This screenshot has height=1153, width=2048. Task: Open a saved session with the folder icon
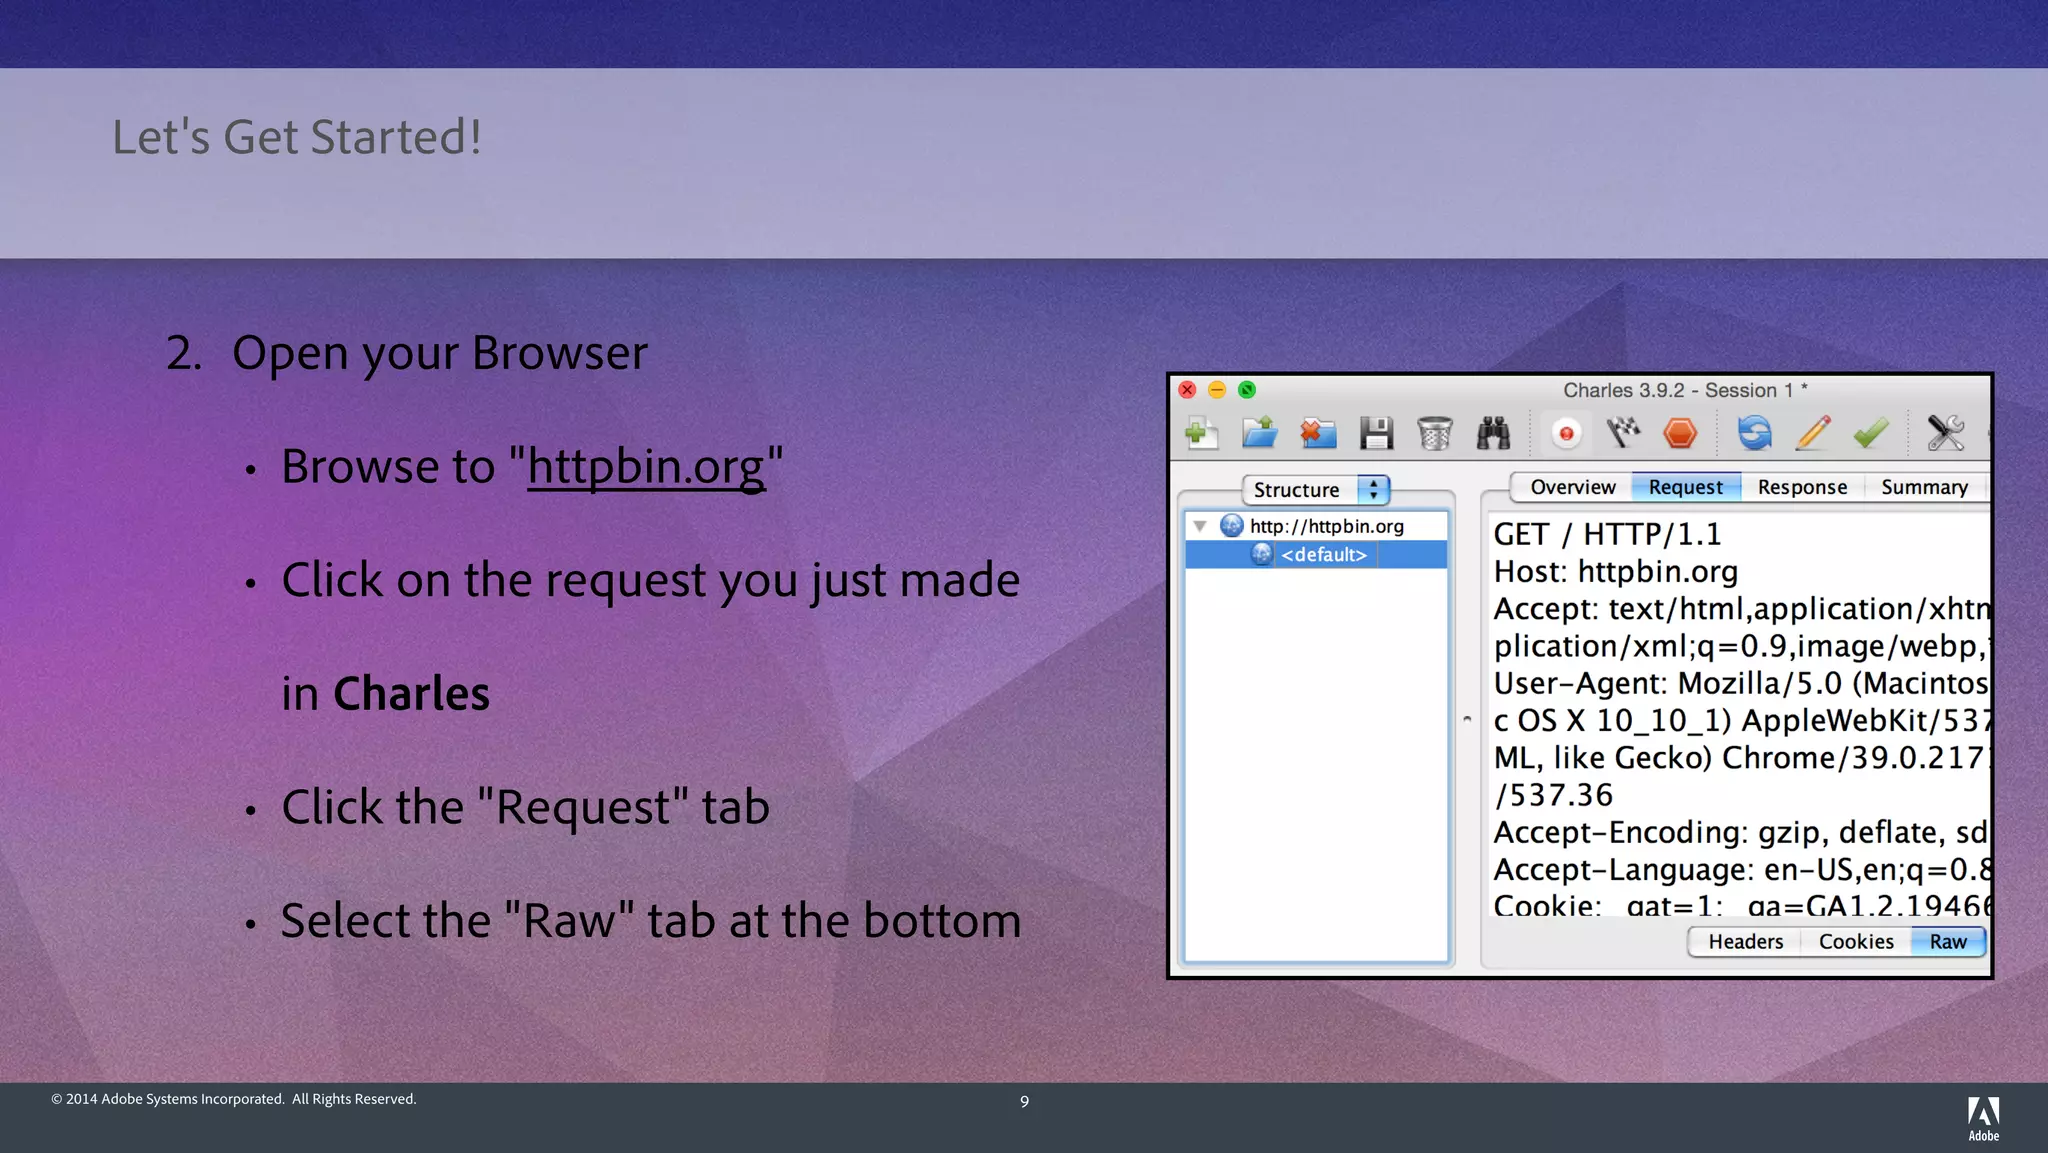click(1260, 433)
